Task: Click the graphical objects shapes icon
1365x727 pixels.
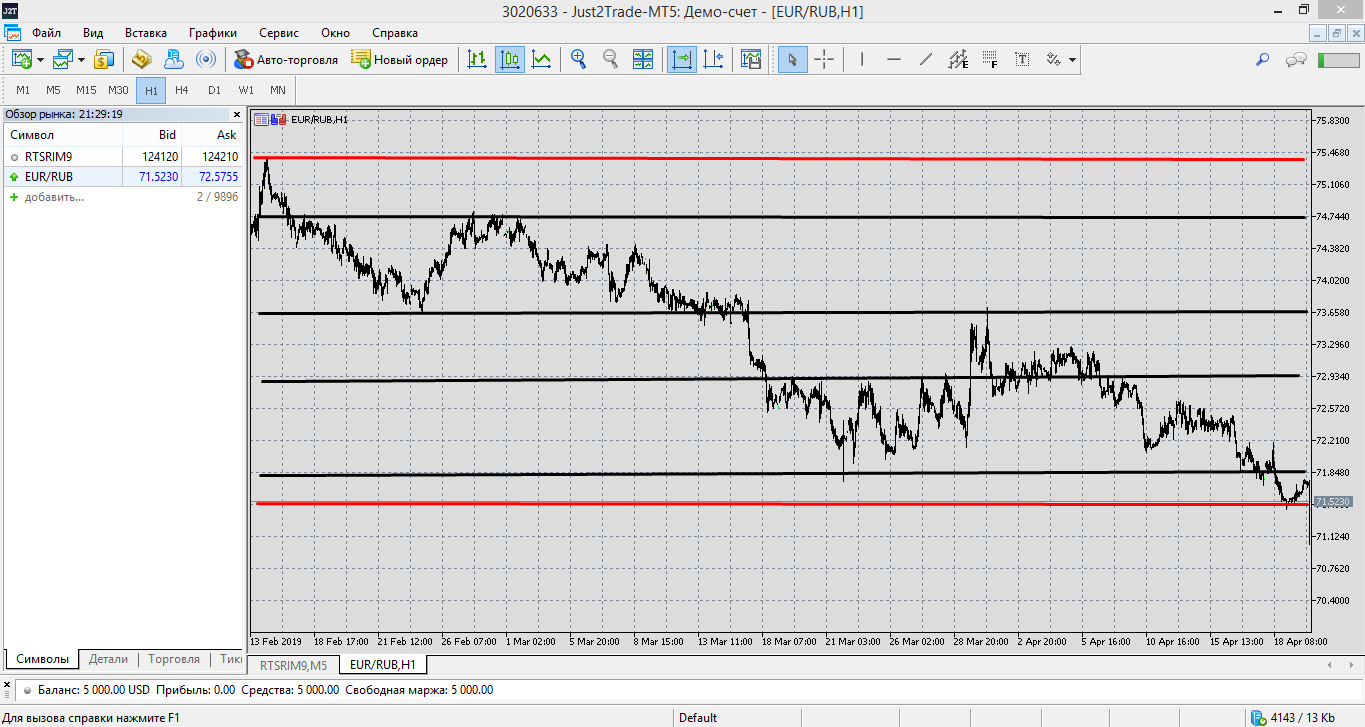Action: 1053,59
